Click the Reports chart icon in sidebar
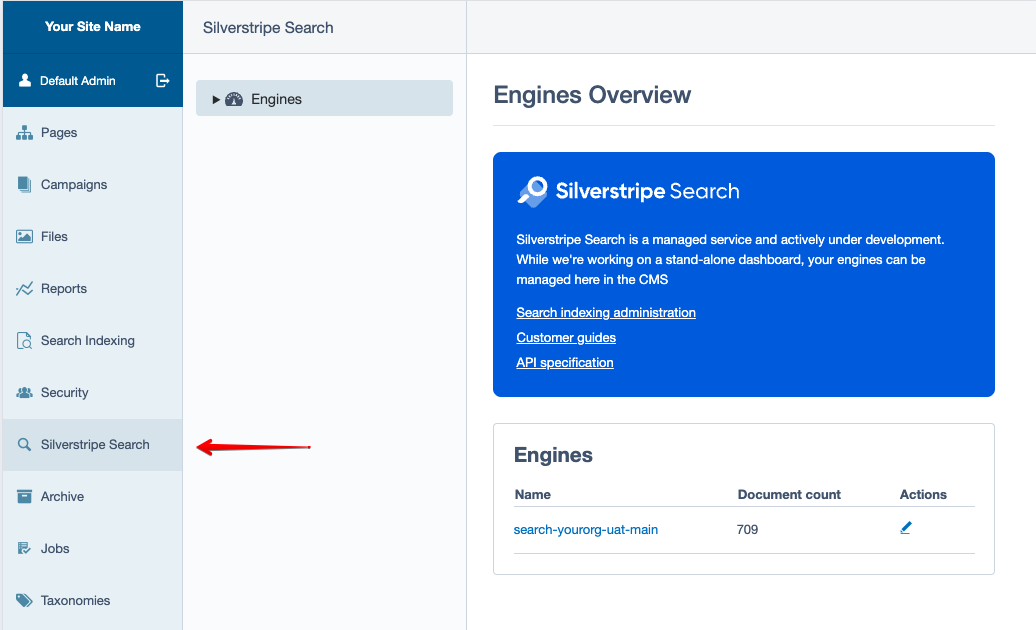Image resolution: width=1036 pixels, height=630 pixels. [25, 289]
